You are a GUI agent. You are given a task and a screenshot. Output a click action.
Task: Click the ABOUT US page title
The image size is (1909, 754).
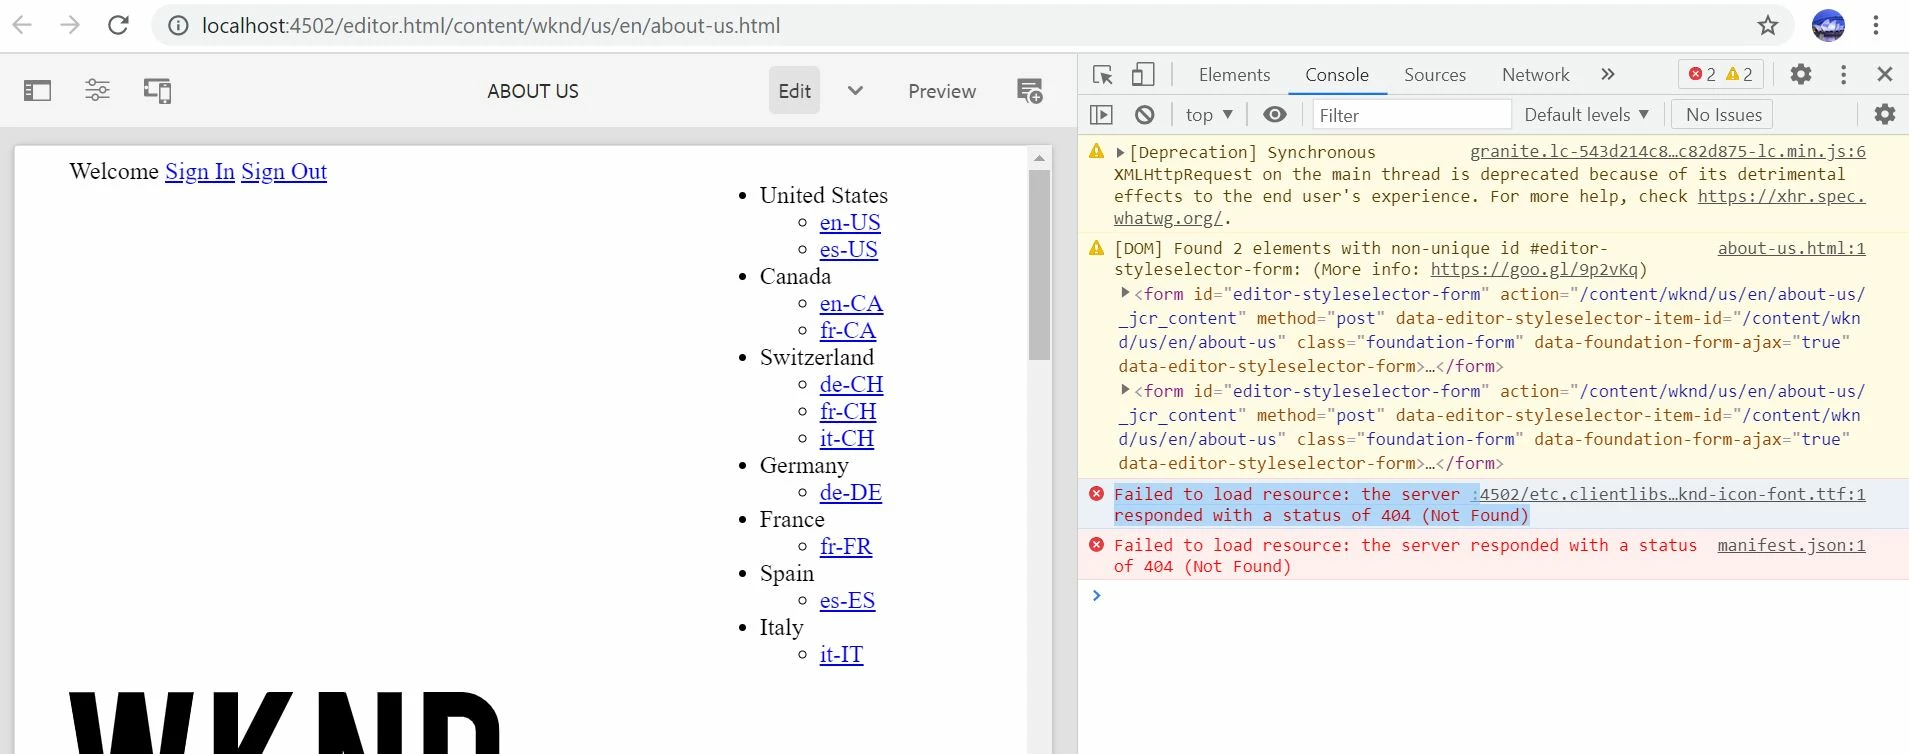pyautogui.click(x=533, y=91)
